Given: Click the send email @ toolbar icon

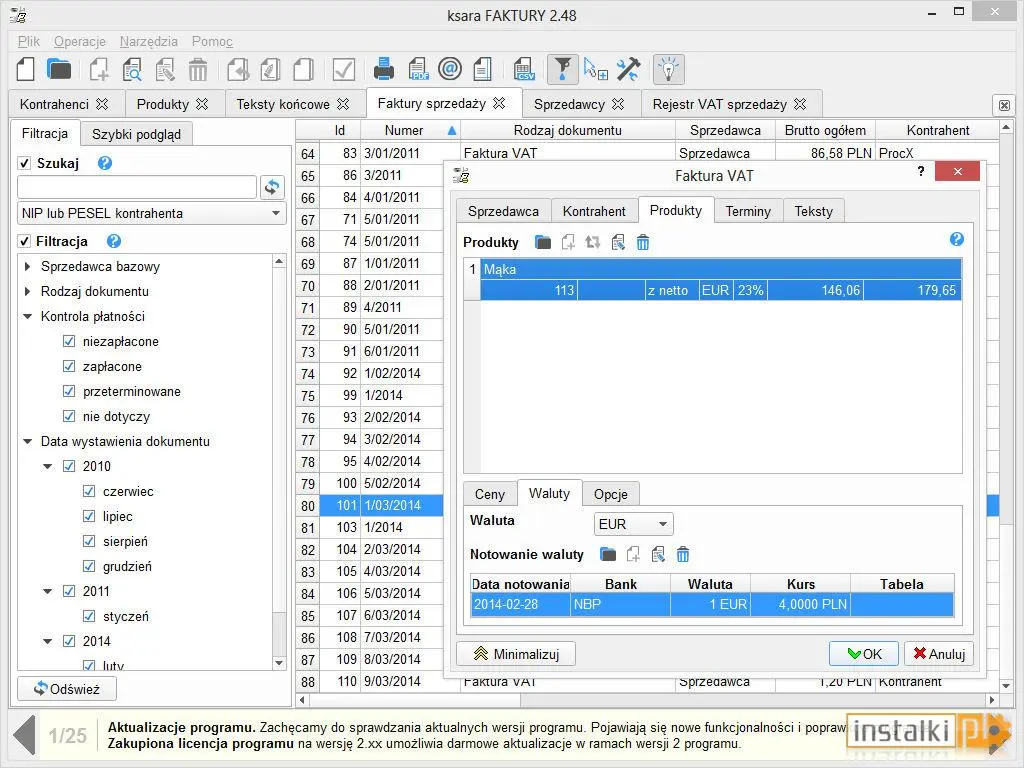Looking at the screenshot, I should click(x=450, y=69).
